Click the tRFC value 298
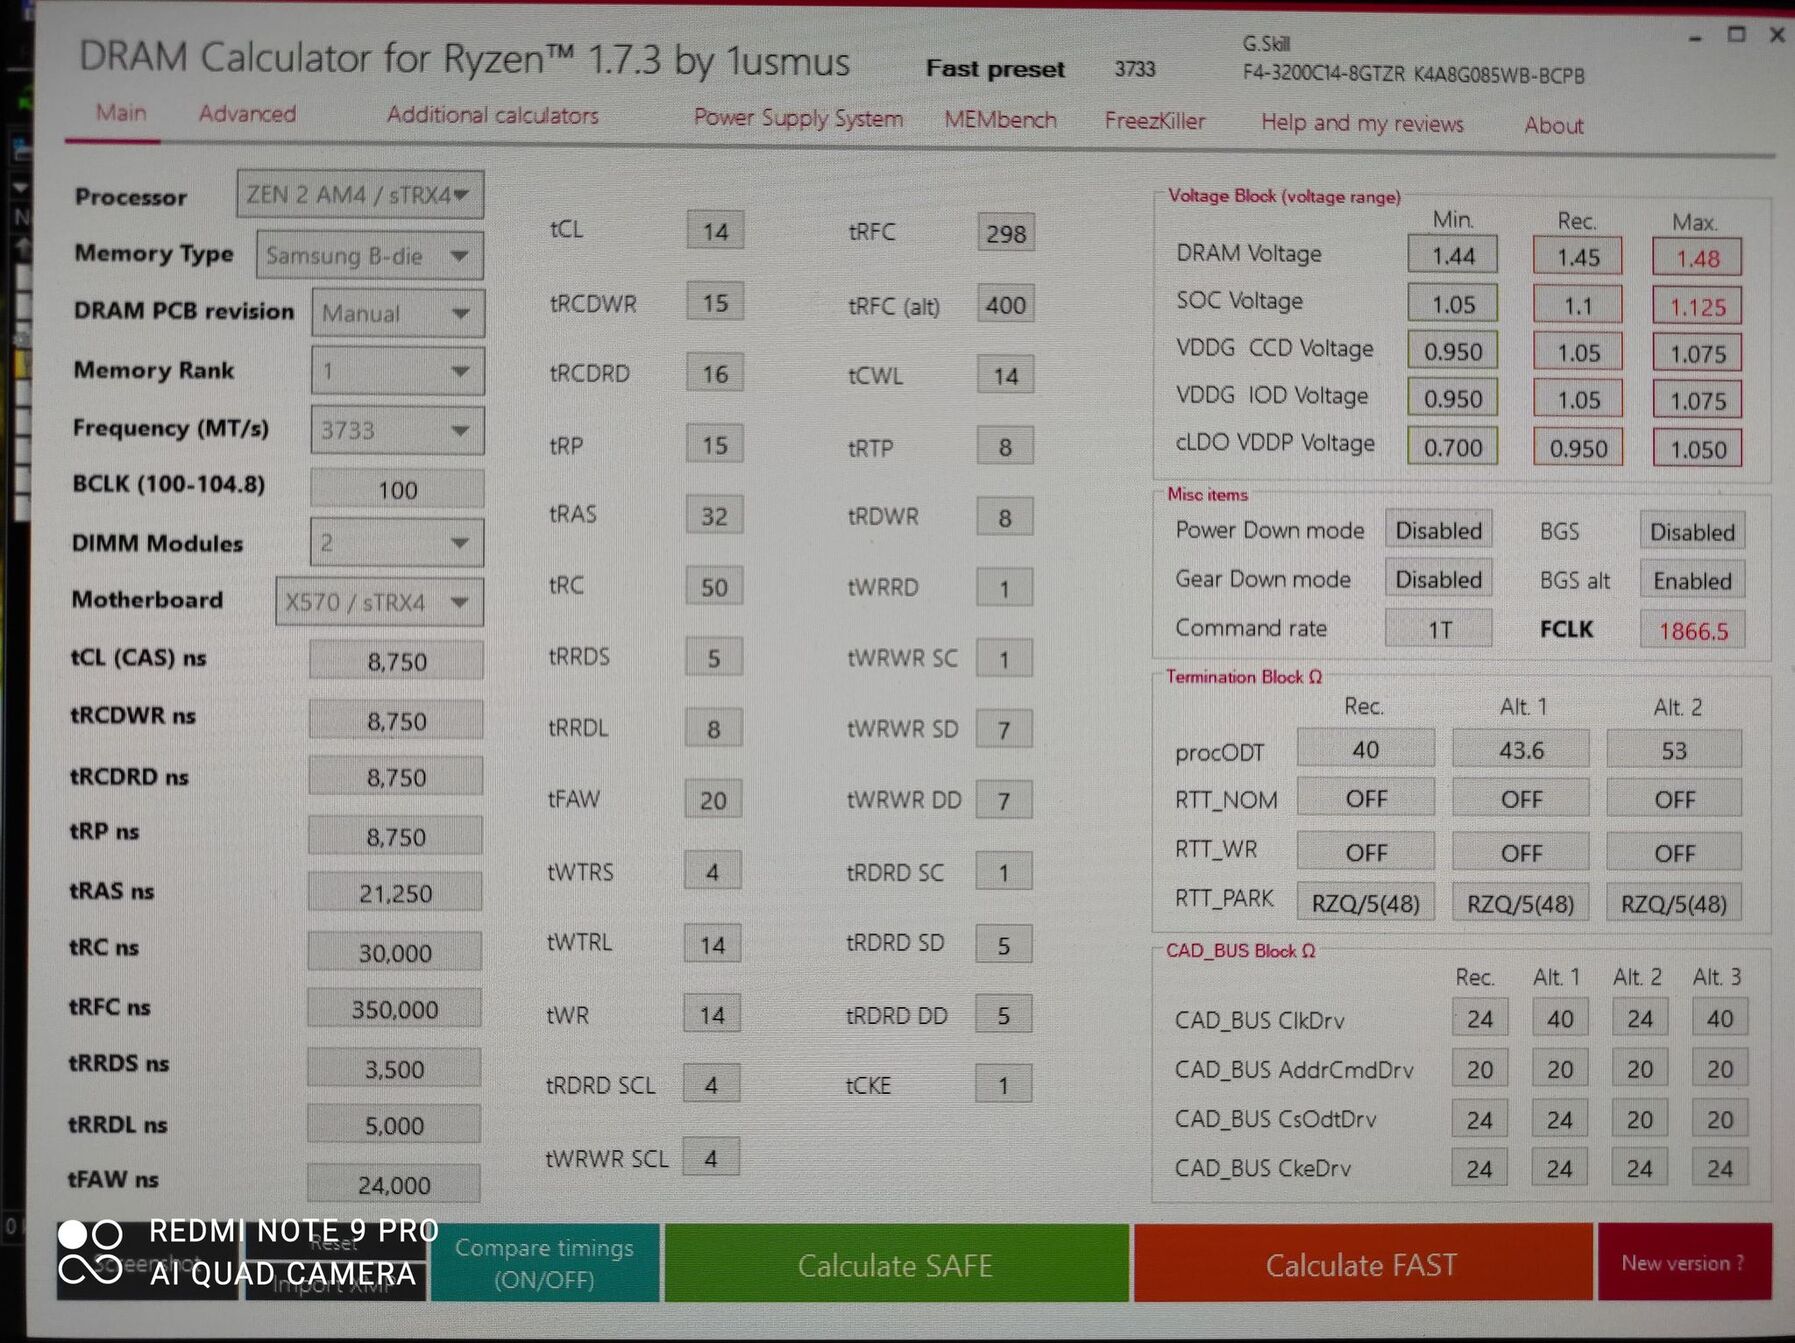Viewport: 1795px width, 1343px height. point(1005,233)
